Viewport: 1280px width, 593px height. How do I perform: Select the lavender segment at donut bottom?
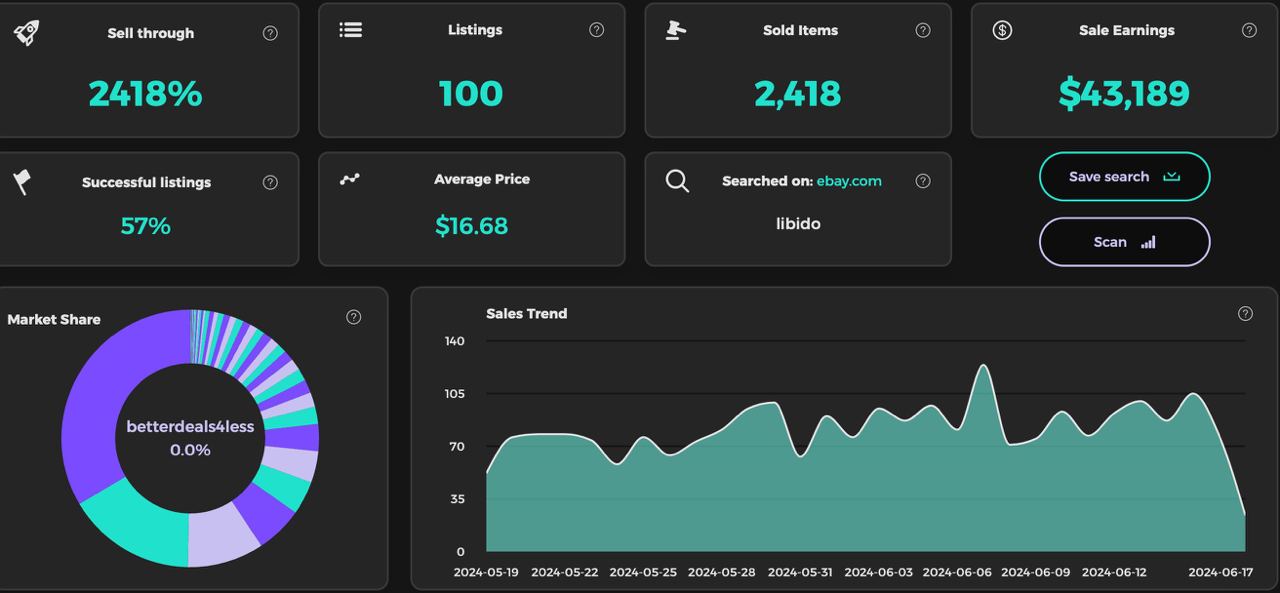click(222, 534)
